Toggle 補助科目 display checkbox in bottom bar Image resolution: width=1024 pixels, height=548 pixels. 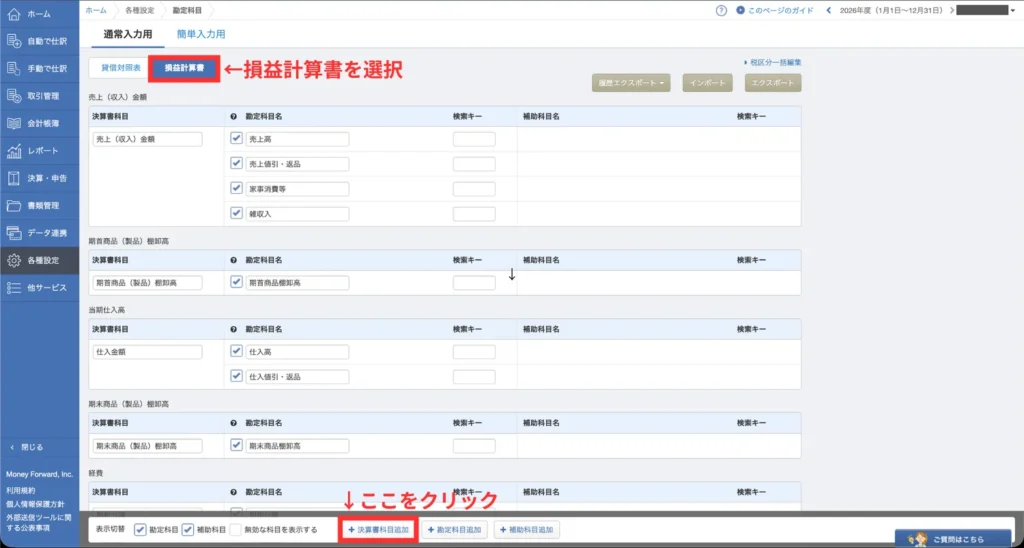coord(188,530)
